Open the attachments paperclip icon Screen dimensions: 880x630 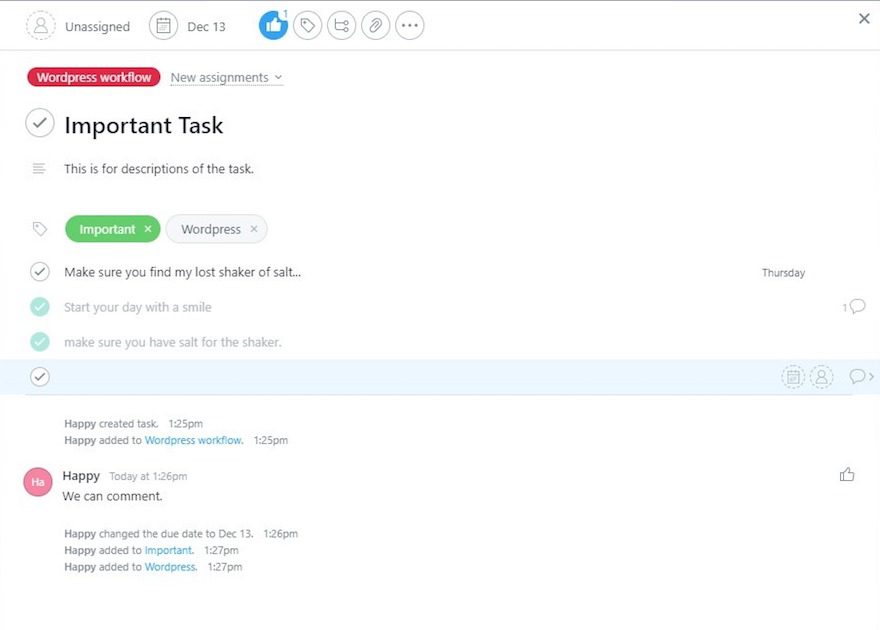point(375,25)
